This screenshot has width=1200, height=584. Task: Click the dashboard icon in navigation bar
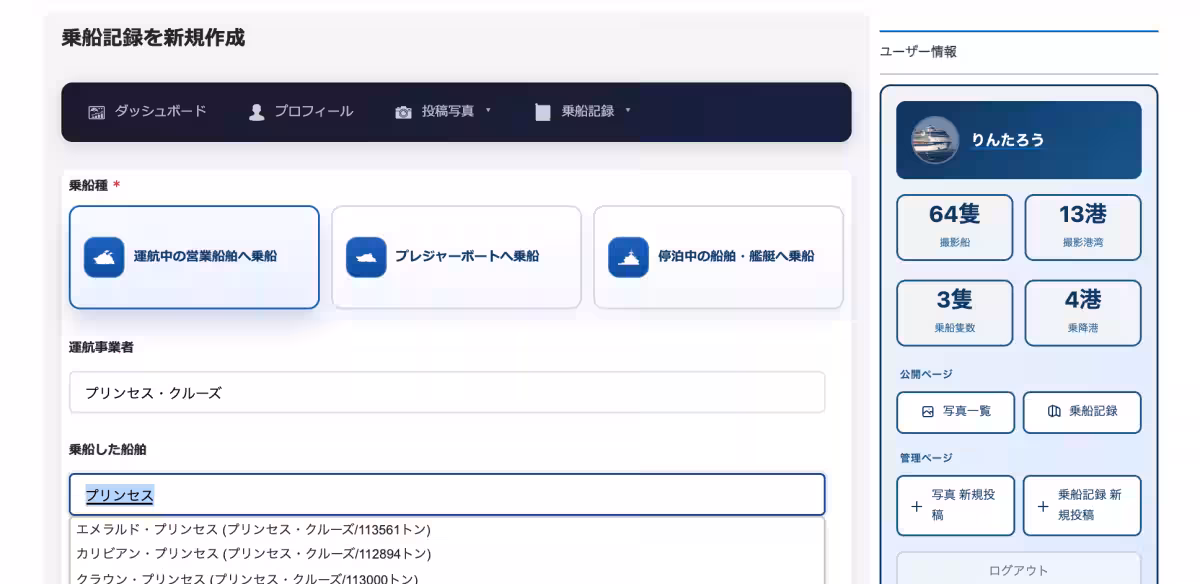(97, 112)
